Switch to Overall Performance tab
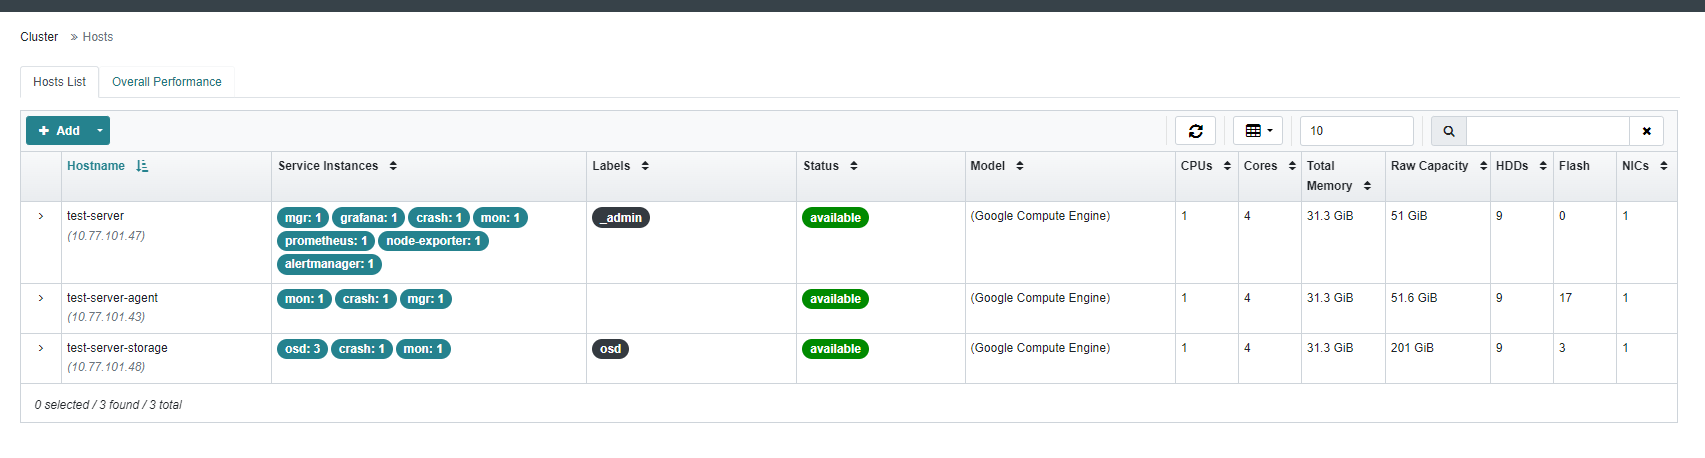 [167, 82]
